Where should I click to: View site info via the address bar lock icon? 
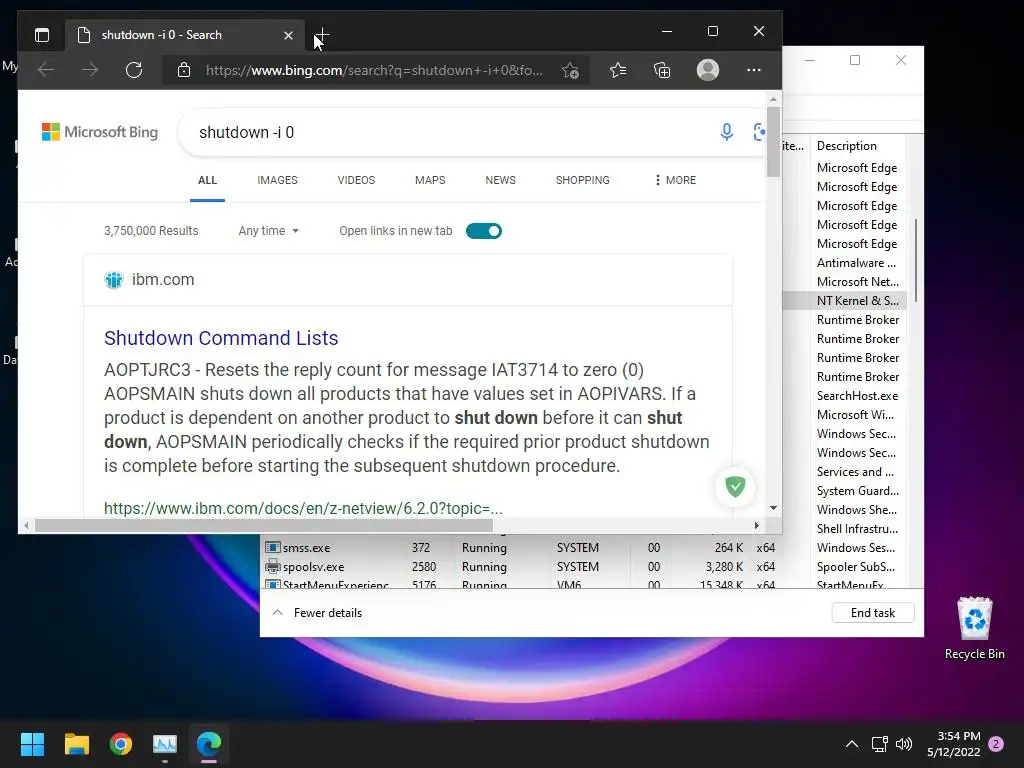184,70
